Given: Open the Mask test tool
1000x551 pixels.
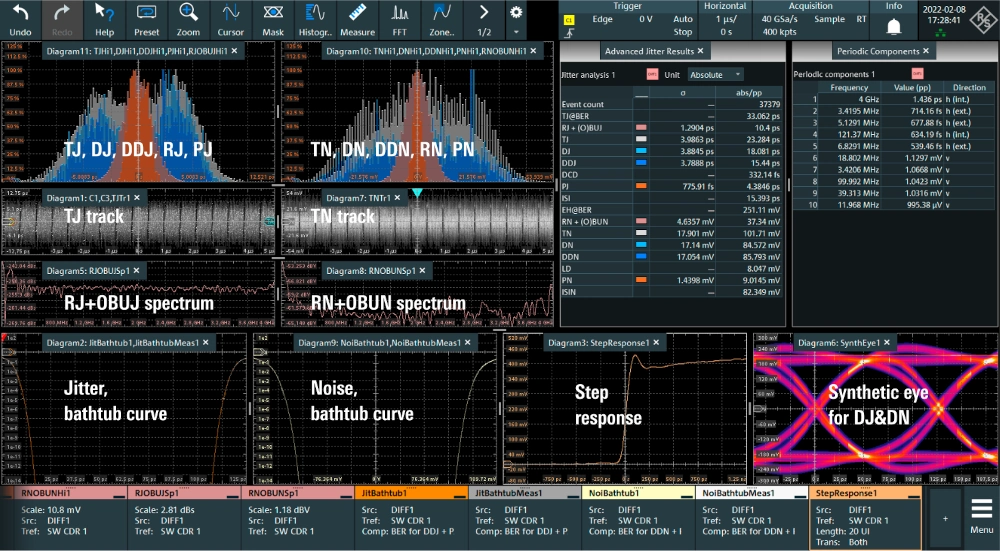Looking at the screenshot, I should click(273, 20).
